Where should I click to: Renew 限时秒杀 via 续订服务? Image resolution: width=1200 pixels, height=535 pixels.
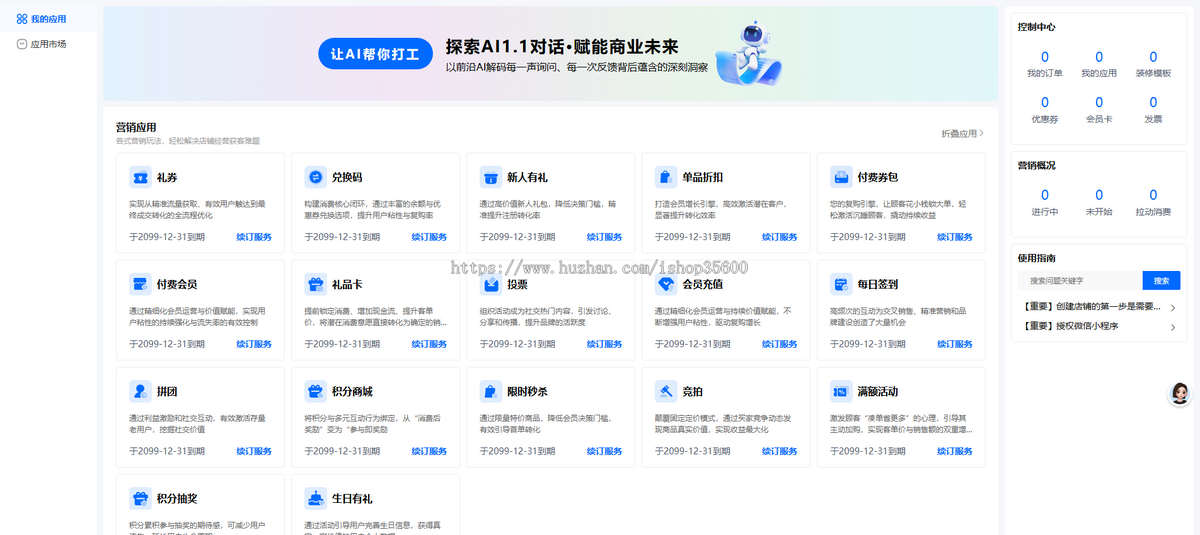604,451
